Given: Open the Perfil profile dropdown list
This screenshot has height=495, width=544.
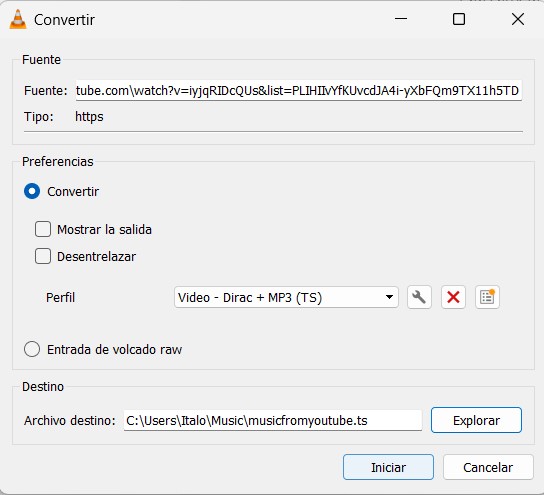Looking at the screenshot, I should coord(286,297).
